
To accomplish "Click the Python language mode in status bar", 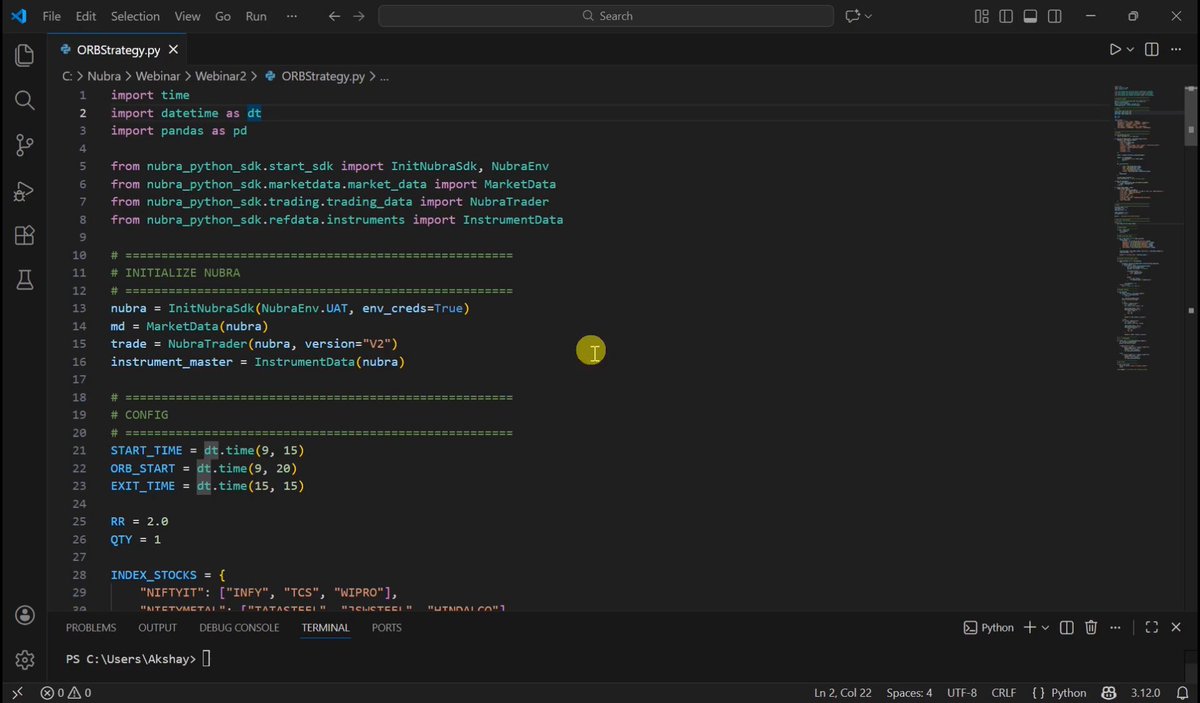I will click(x=1059, y=692).
